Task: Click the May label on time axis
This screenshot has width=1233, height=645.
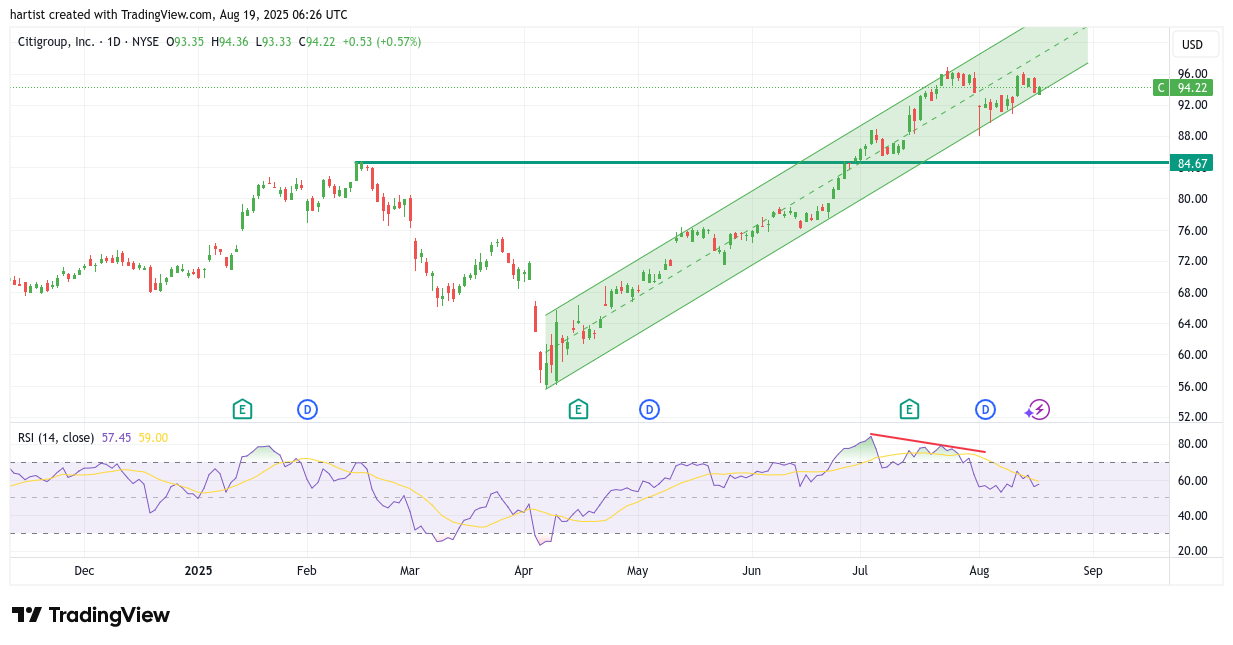Action: (x=637, y=571)
